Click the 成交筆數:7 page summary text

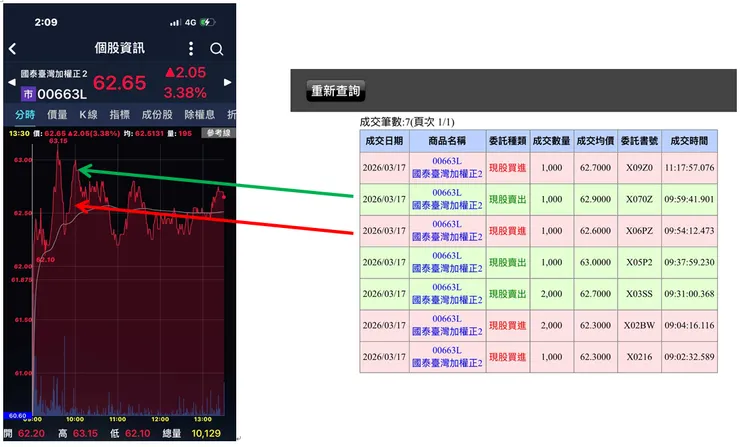point(407,122)
